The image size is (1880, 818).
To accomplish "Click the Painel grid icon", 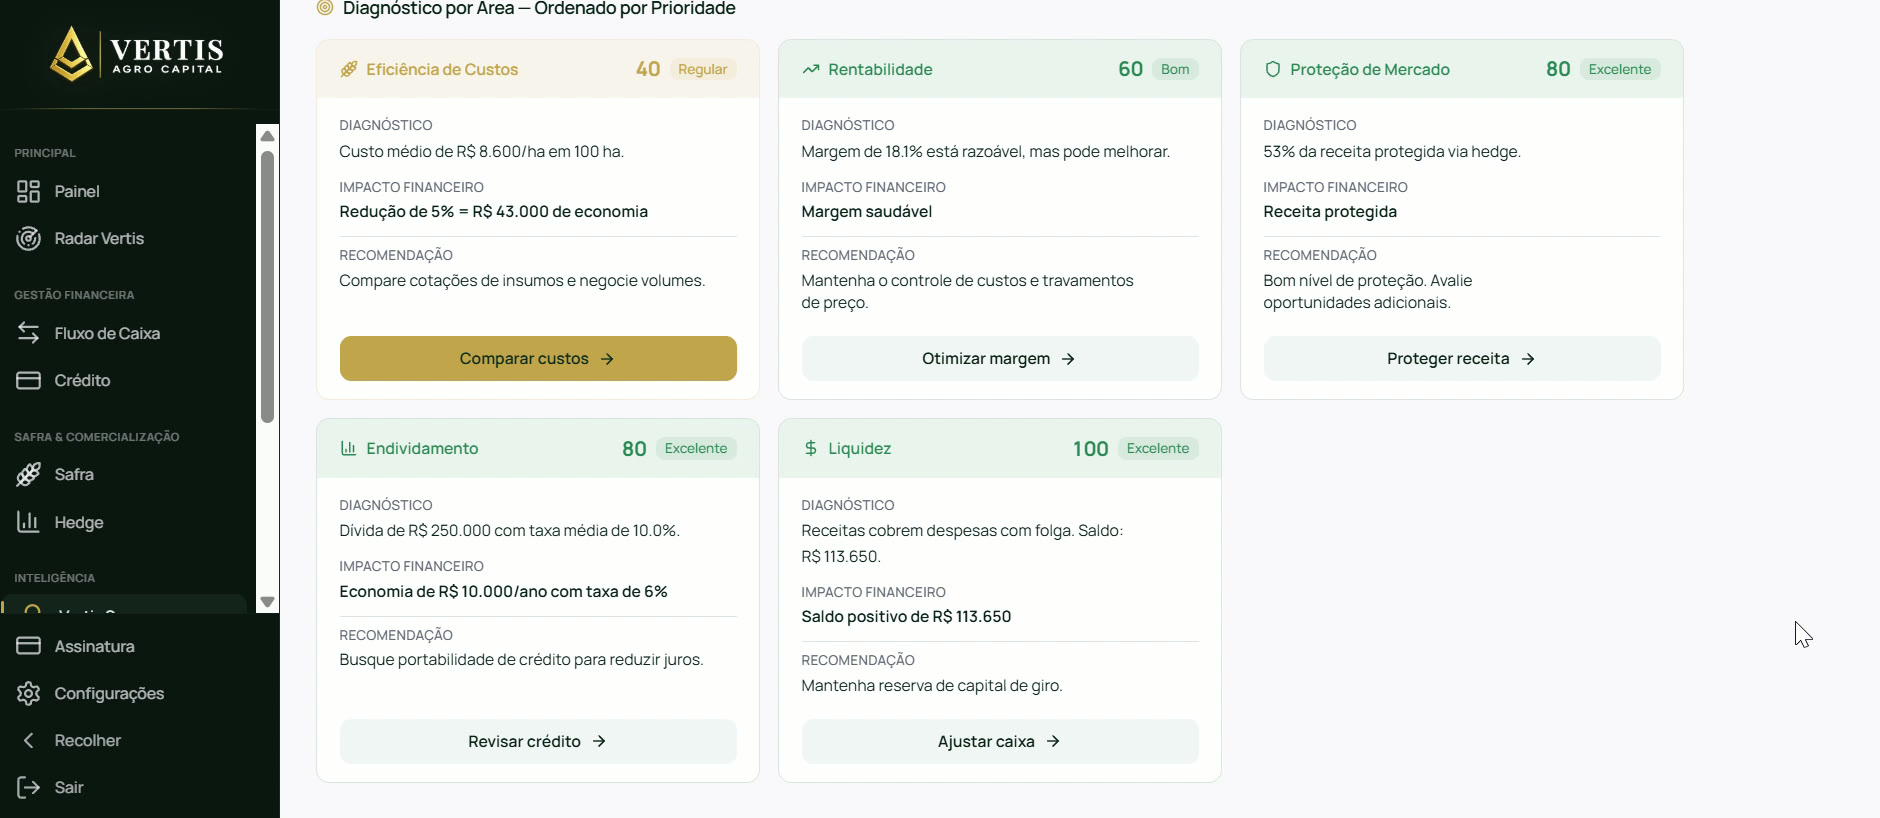I will 28,191.
